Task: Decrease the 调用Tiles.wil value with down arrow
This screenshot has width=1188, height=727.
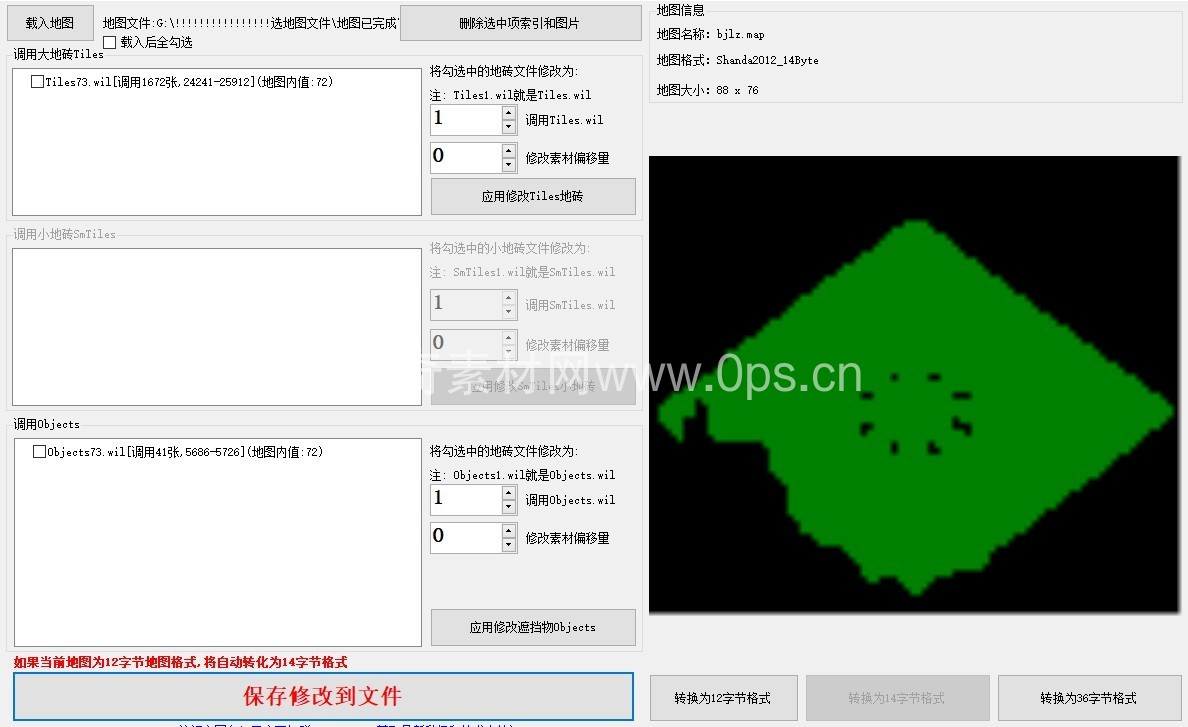Action: [x=509, y=127]
